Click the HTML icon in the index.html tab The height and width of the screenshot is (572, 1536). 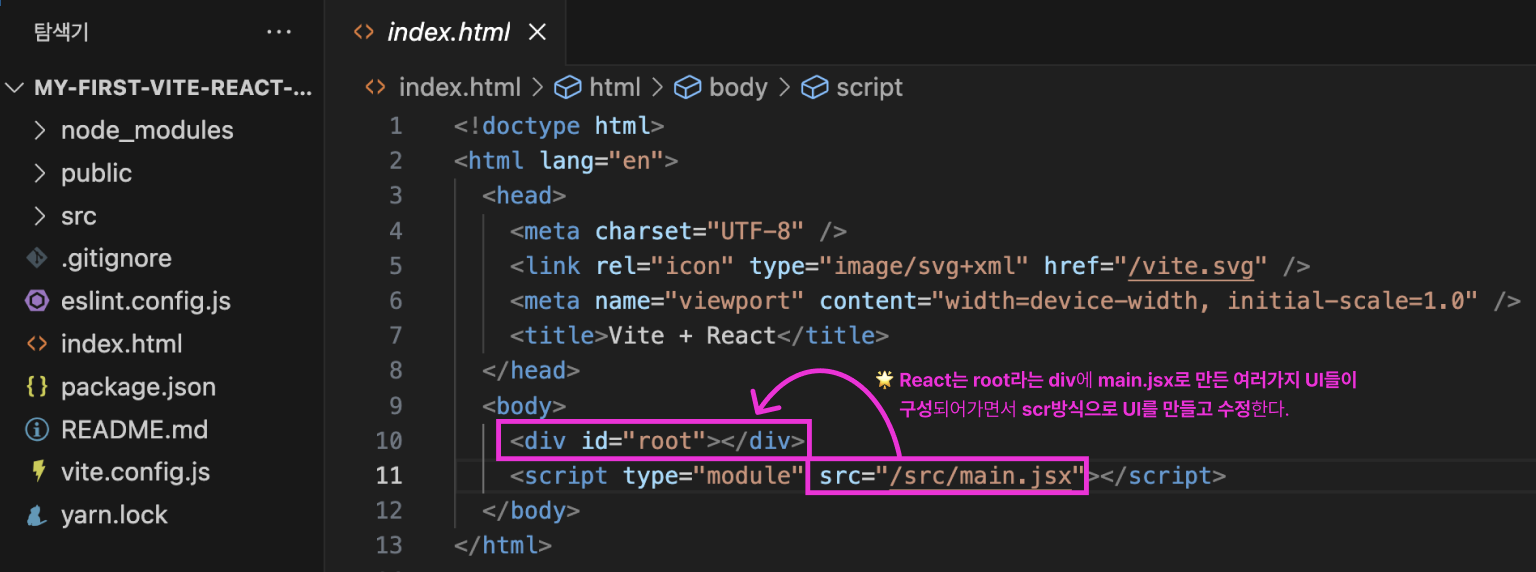(364, 33)
